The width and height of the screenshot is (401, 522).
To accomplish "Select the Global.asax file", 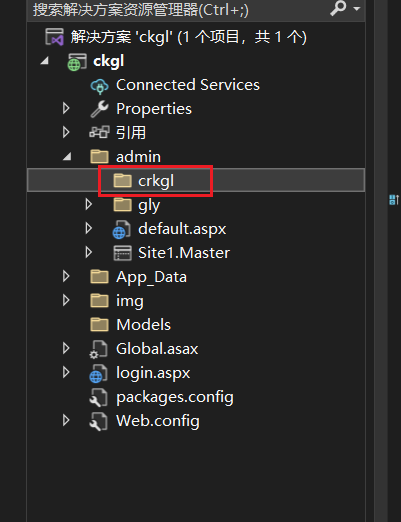I will (x=157, y=349).
